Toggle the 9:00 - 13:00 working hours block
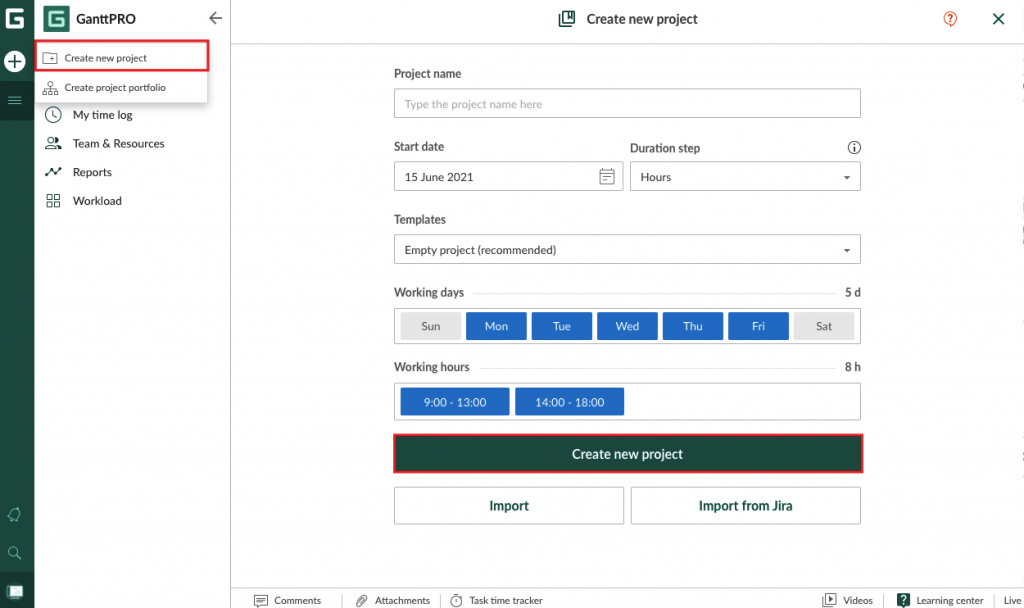This screenshot has width=1024, height=608. [454, 401]
